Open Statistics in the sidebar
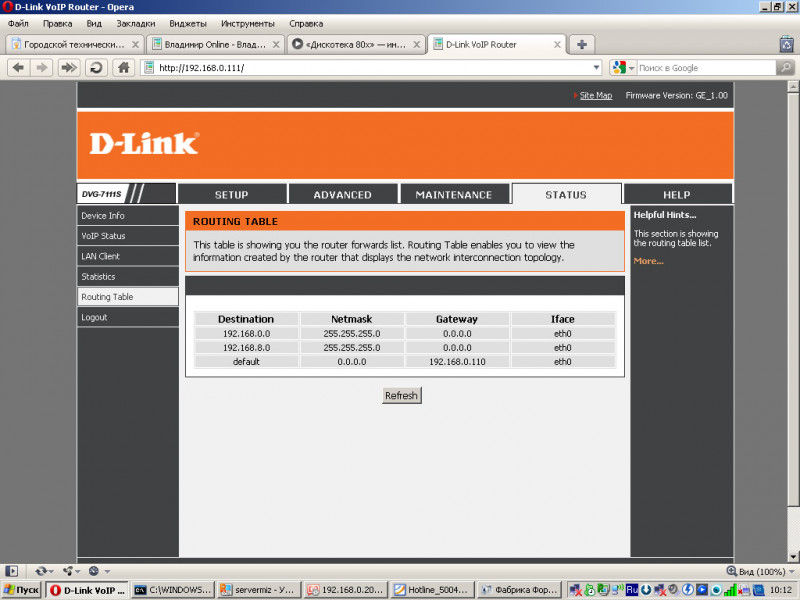The height and width of the screenshot is (600, 800). [x=128, y=277]
